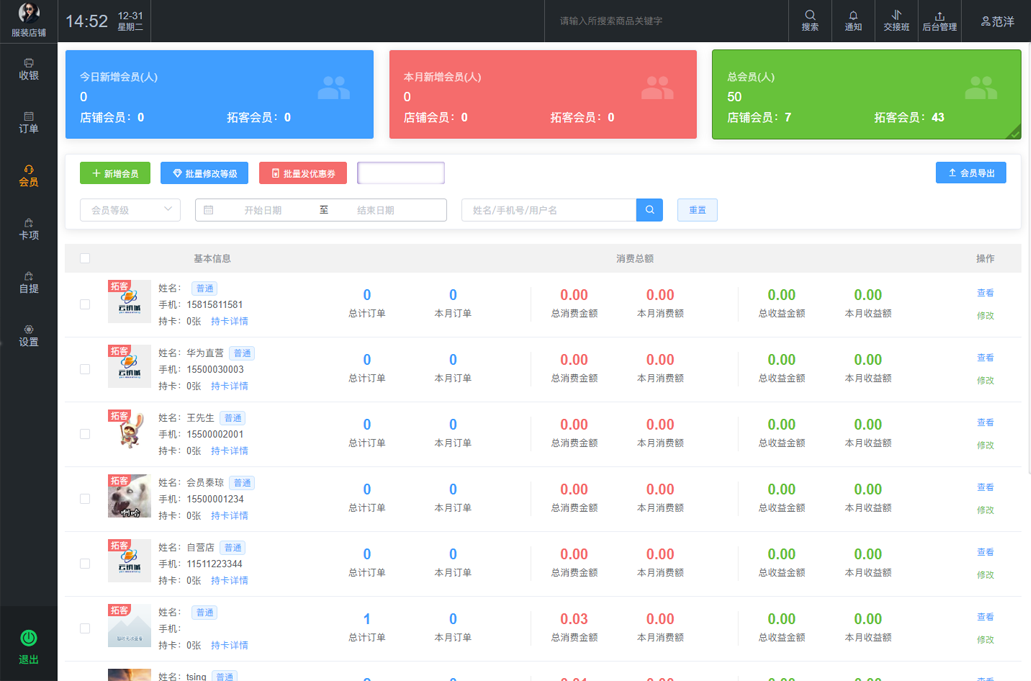
Task: Click the 新增会员 button
Action: tap(115, 173)
